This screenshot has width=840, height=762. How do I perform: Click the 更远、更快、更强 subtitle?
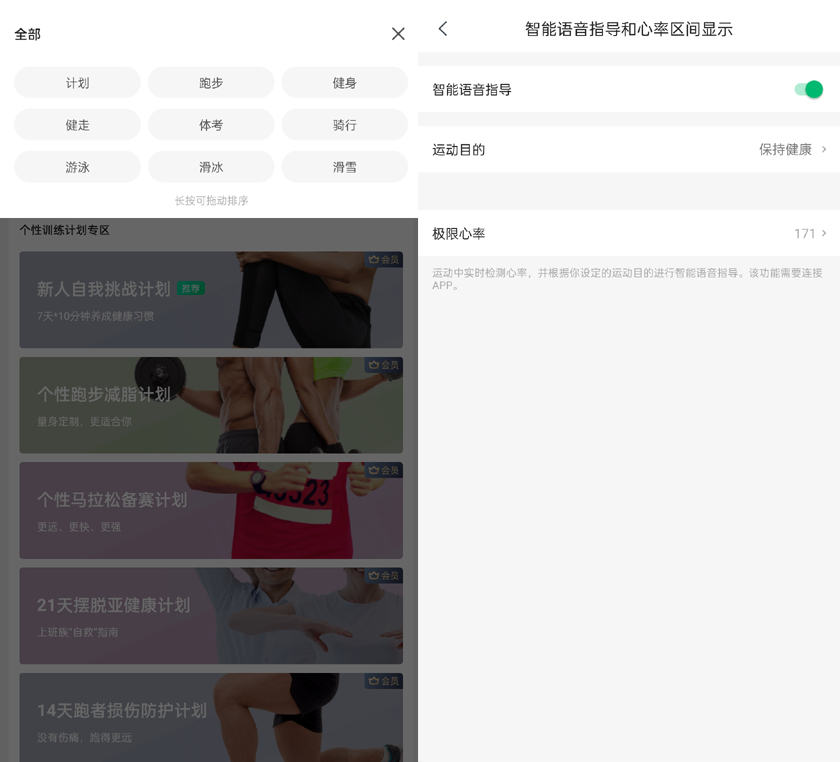(79, 527)
